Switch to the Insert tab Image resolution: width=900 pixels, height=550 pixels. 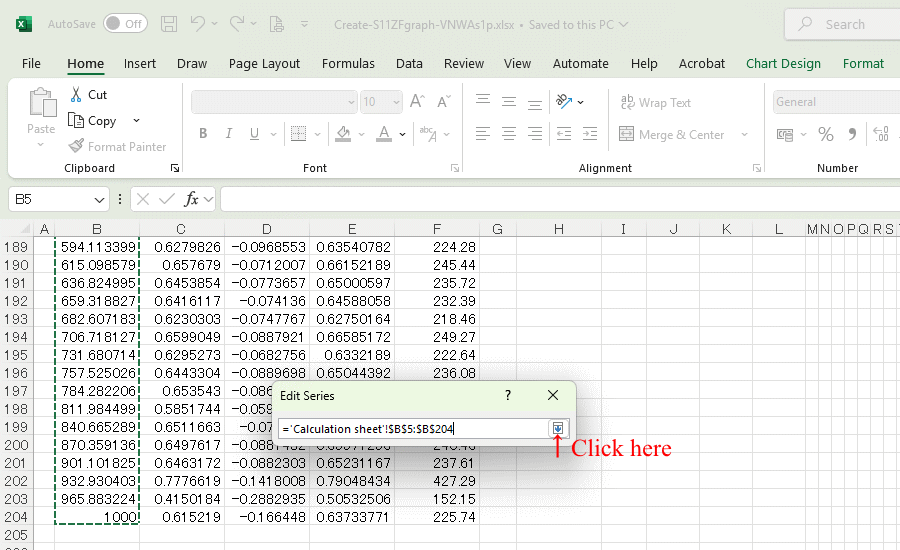pos(139,64)
